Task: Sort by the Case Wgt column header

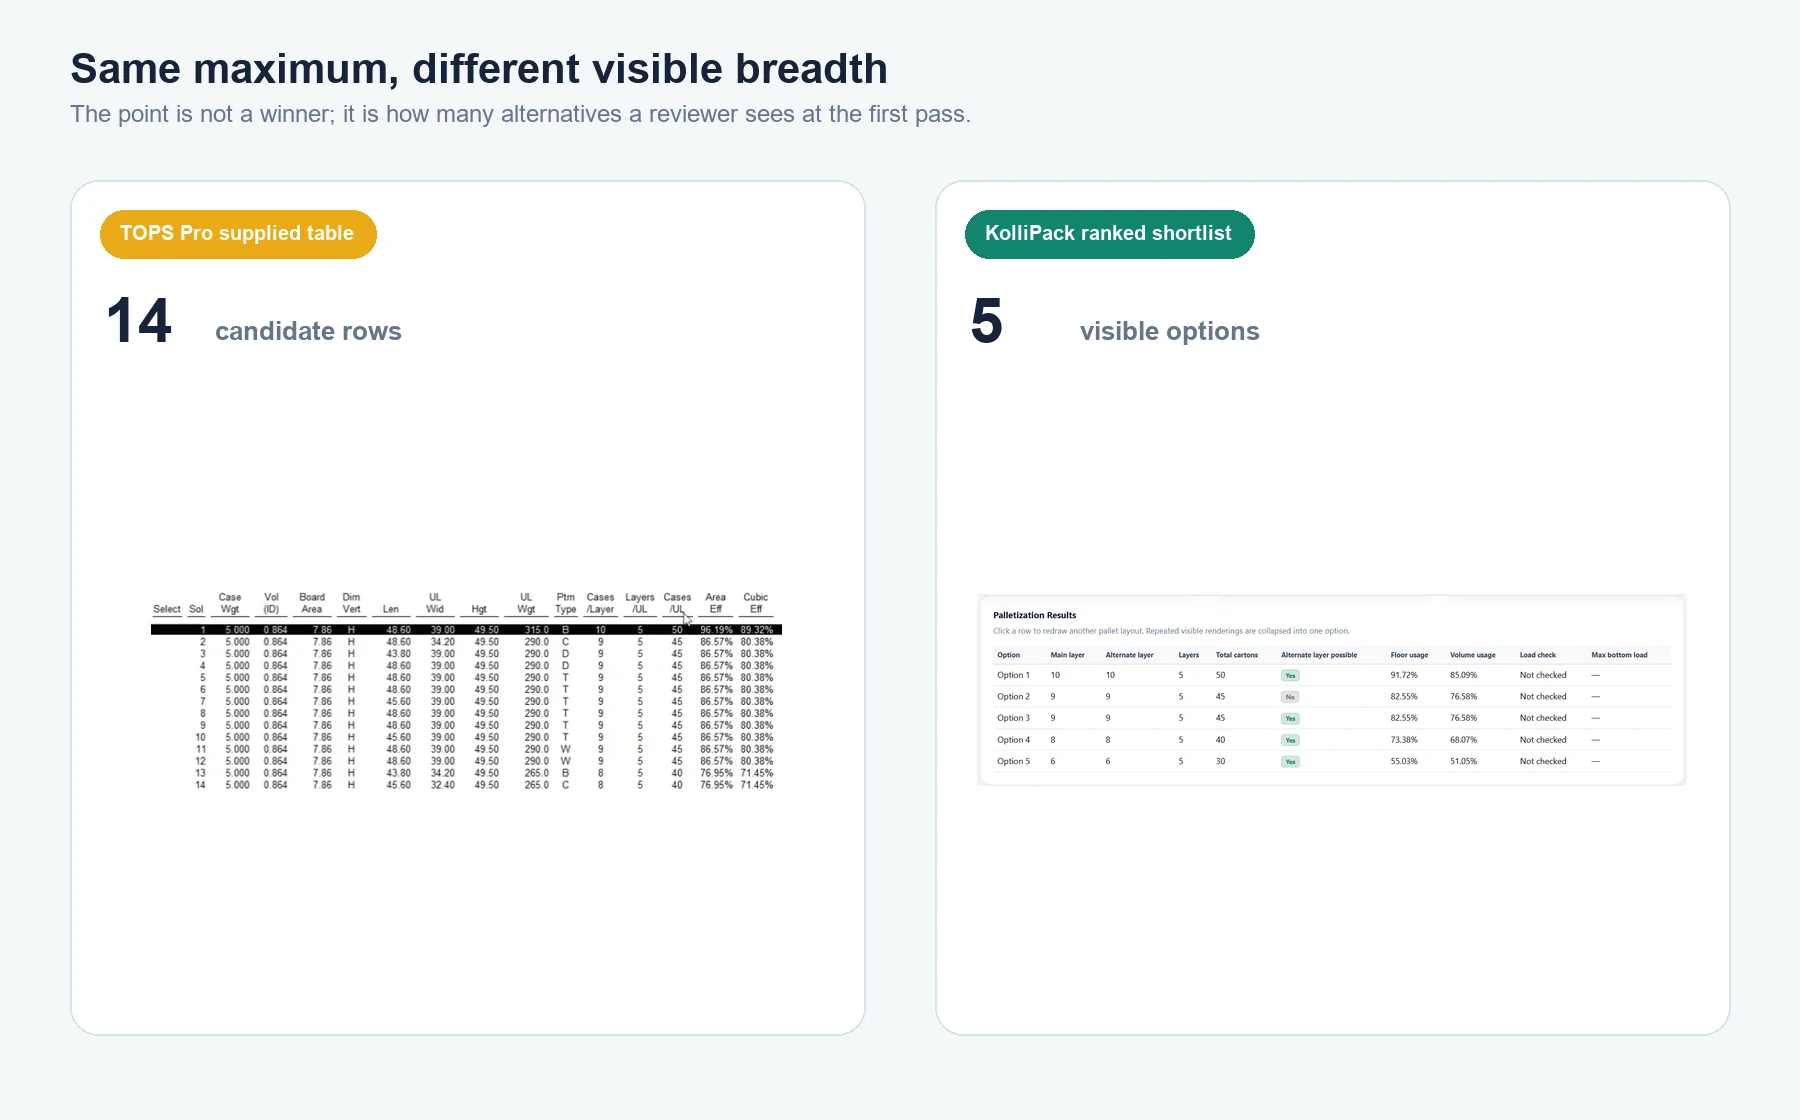Action: [x=230, y=603]
